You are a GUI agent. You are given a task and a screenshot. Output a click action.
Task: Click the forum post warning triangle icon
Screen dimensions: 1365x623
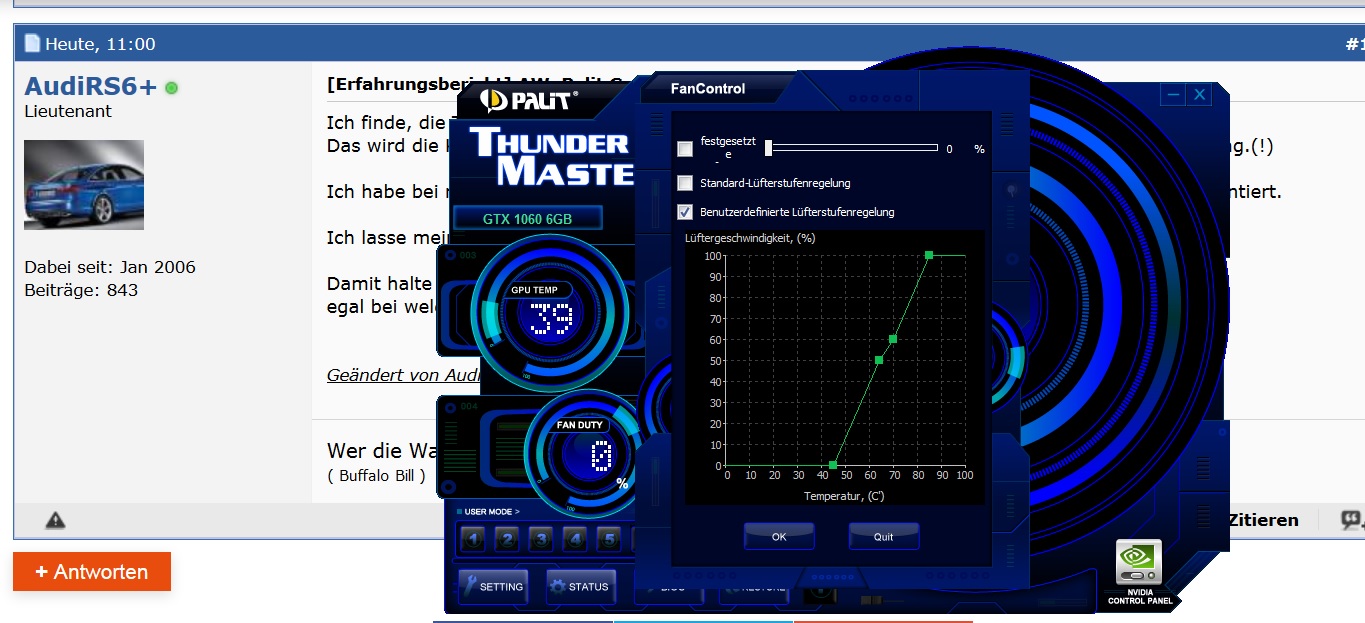pos(55,520)
